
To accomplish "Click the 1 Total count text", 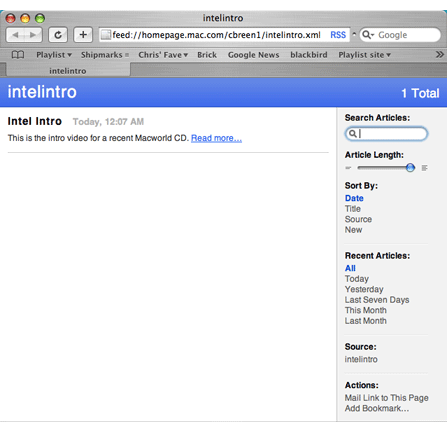I will coord(420,93).
